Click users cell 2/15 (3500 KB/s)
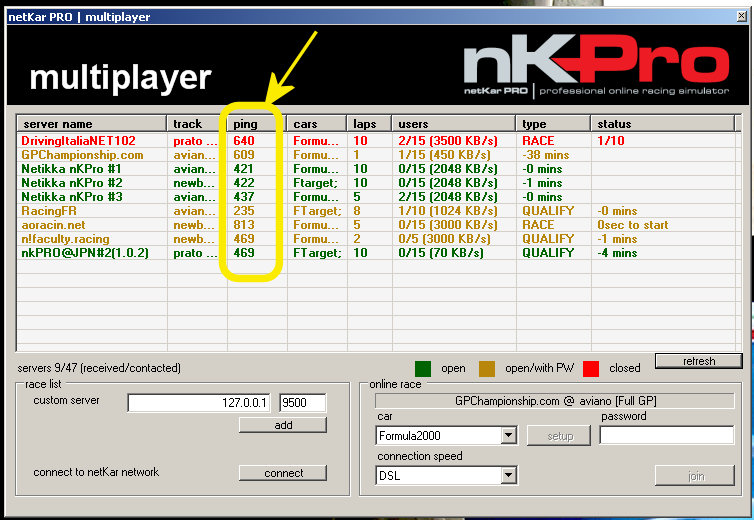754x520 pixels. click(448, 141)
